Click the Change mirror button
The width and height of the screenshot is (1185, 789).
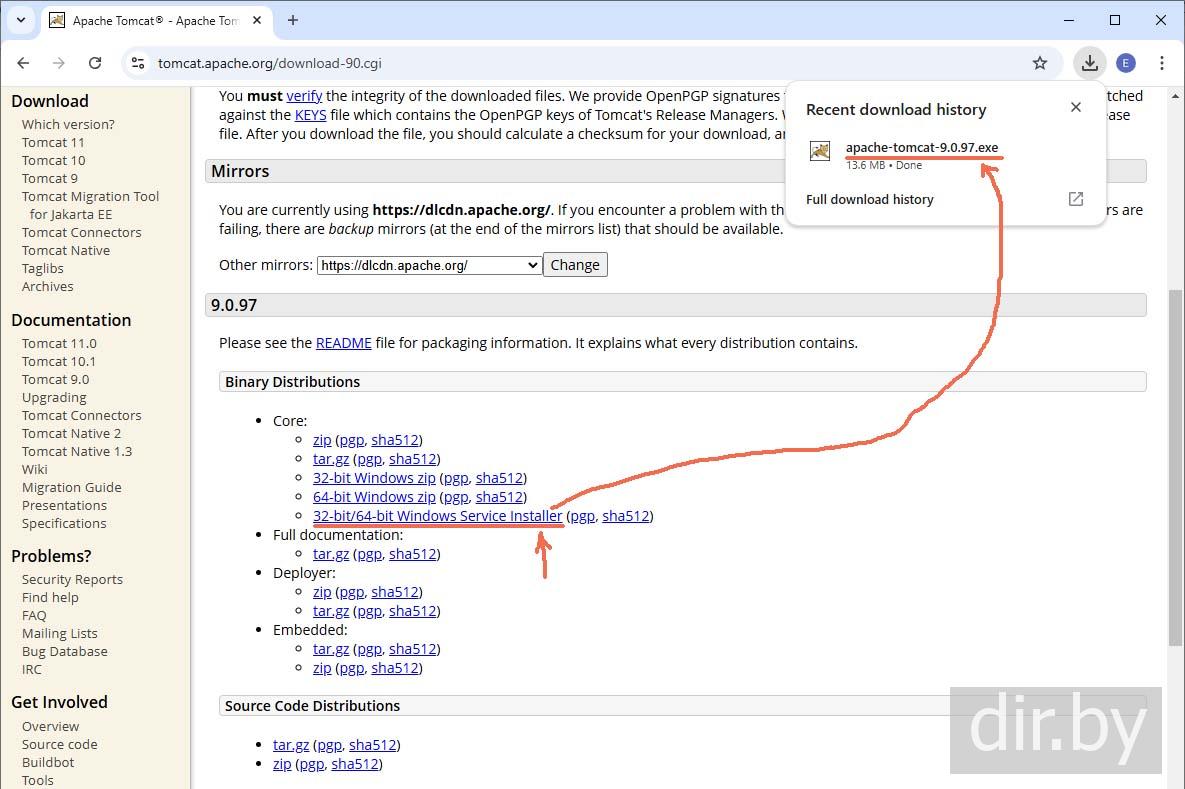(x=575, y=265)
